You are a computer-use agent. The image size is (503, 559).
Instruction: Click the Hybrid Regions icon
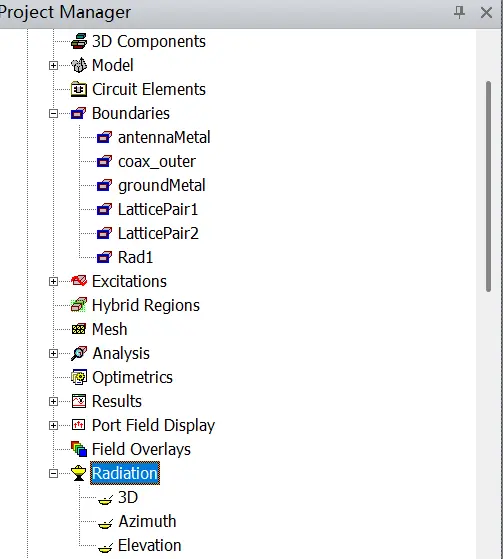pos(79,305)
